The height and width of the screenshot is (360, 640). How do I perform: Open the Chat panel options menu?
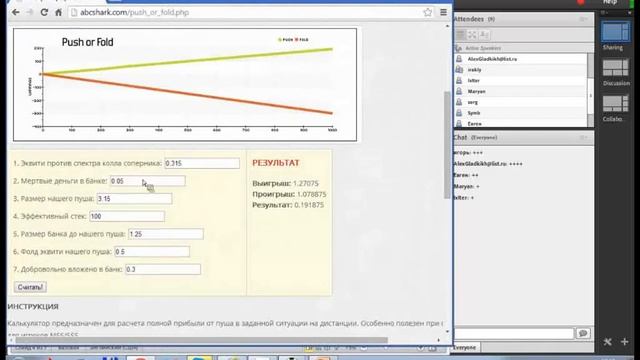click(x=584, y=138)
